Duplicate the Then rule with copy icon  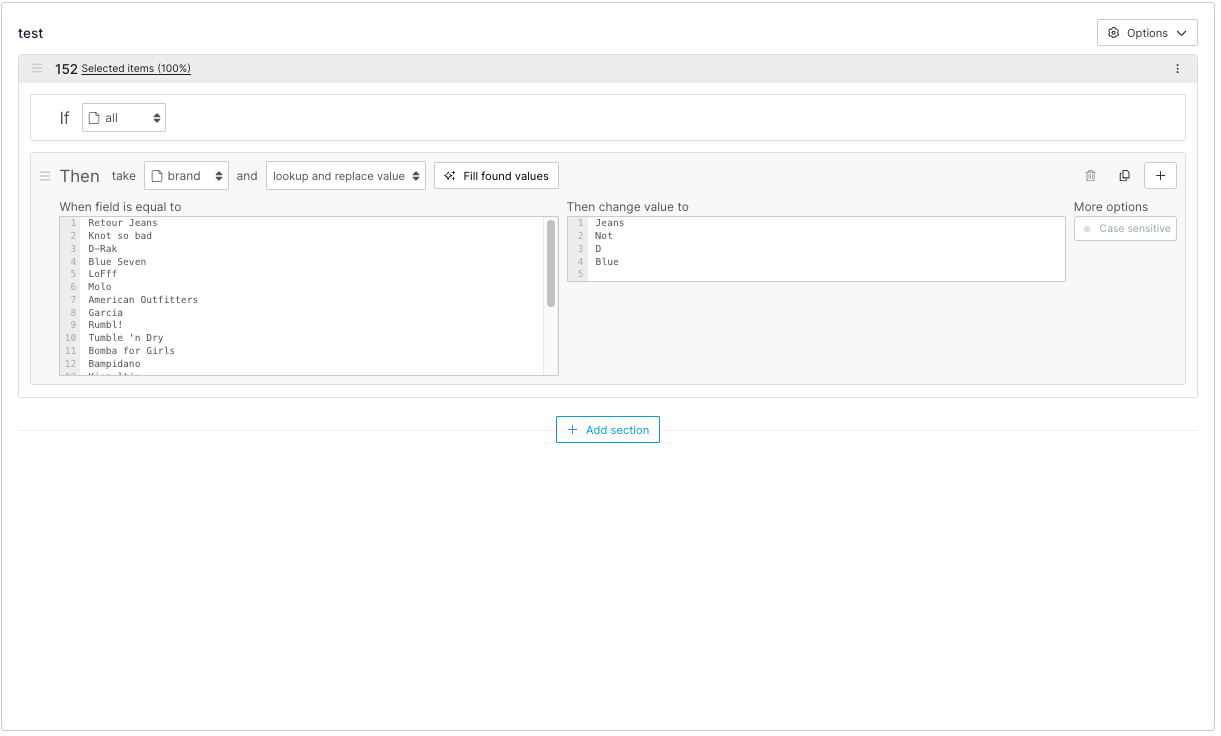coord(1124,176)
